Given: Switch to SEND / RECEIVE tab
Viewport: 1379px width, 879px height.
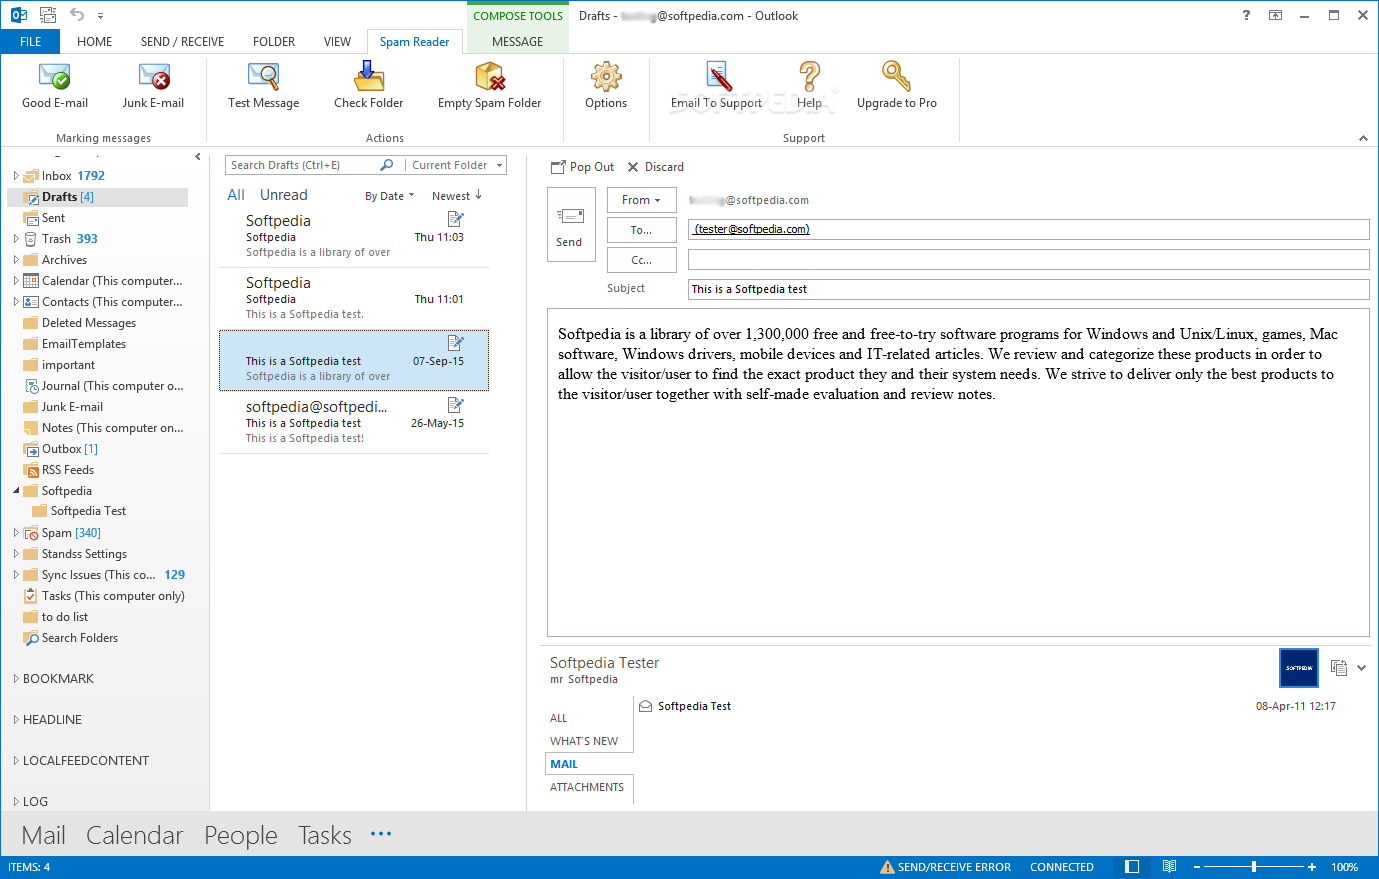Looking at the screenshot, I should pyautogui.click(x=182, y=41).
